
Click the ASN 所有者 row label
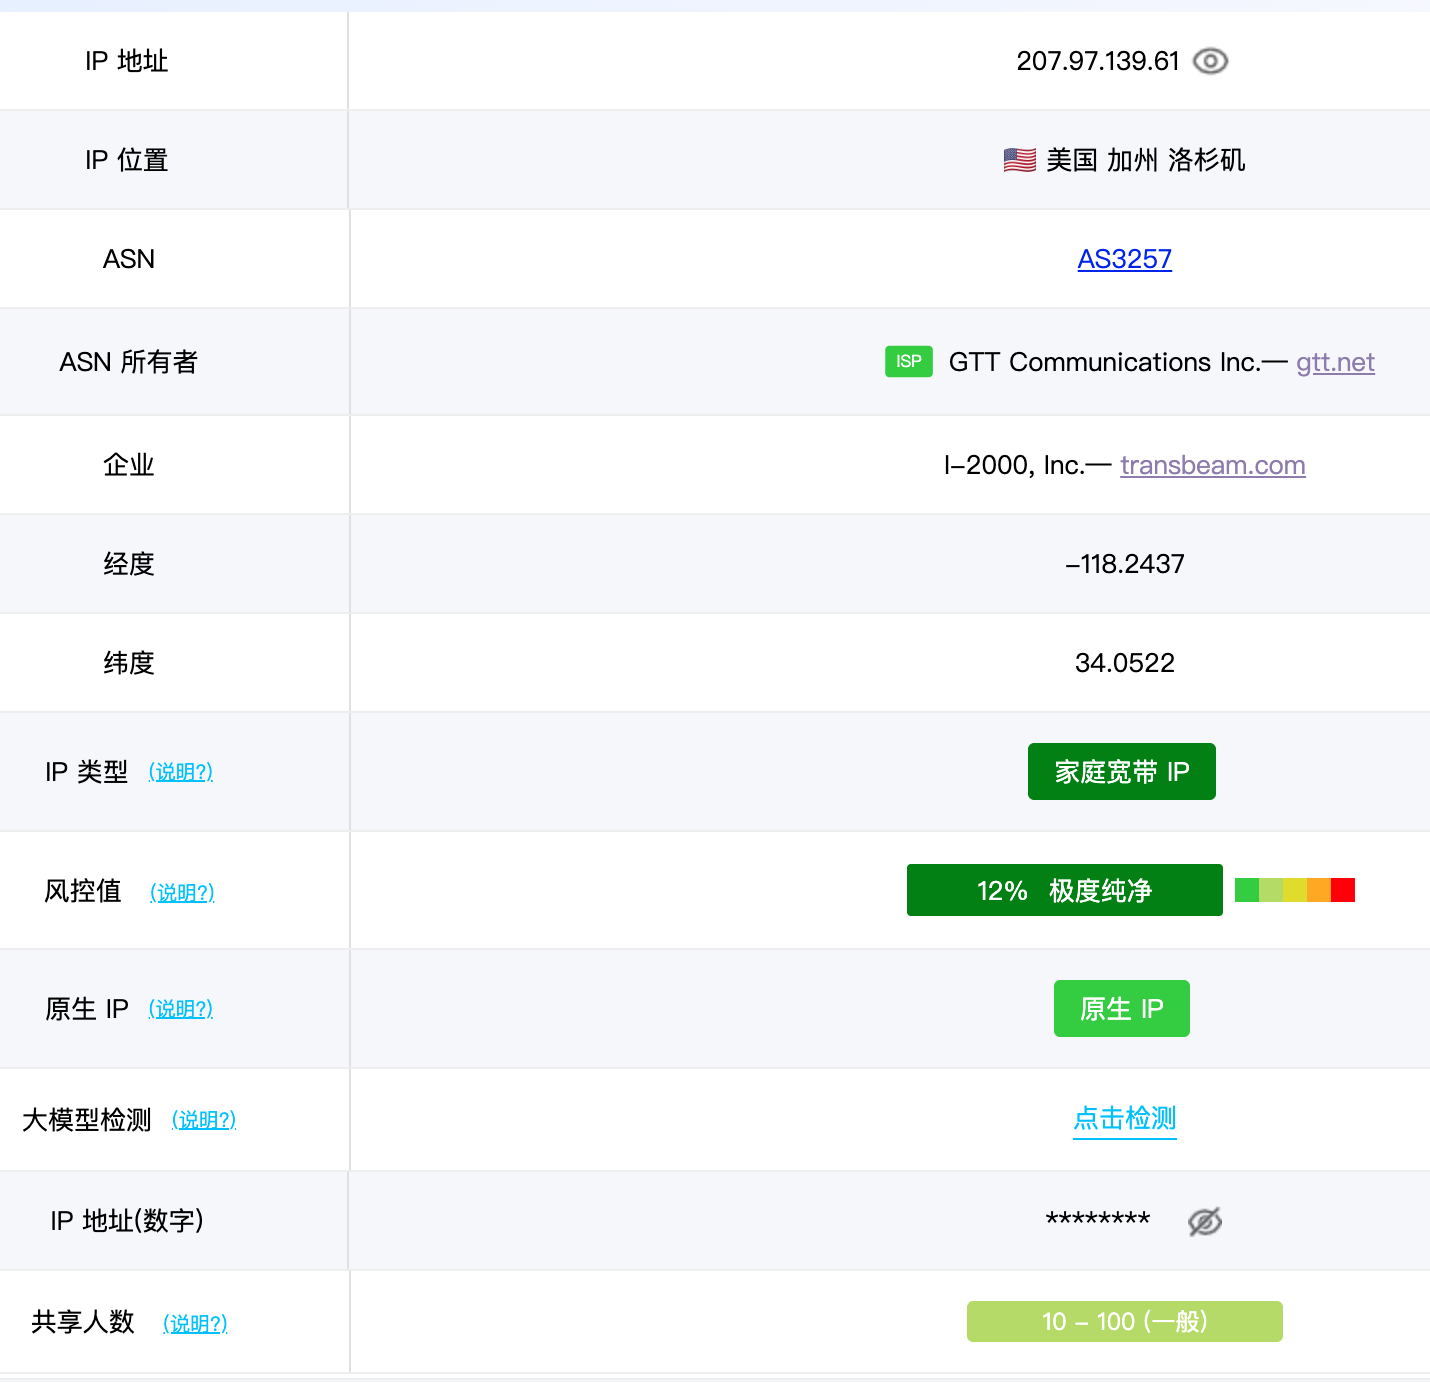click(129, 362)
